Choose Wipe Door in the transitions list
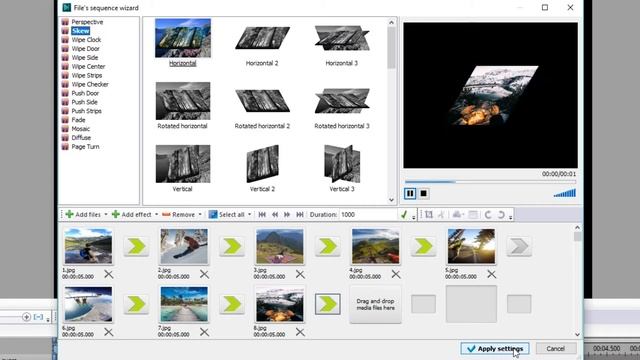This screenshot has height=360, width=640. tap(85, 49)
